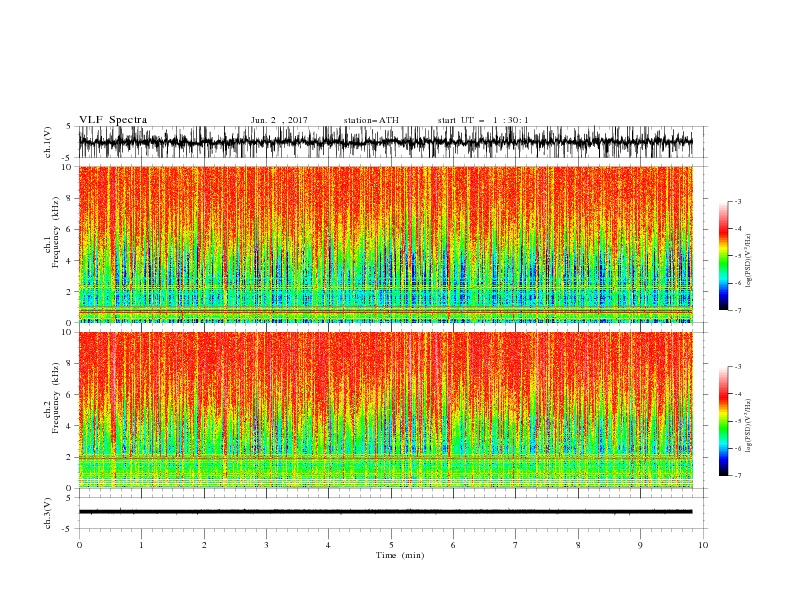Click time axis tick label "5"
The width and height of the screenshot is (792, 612).
tap(391, 545)
